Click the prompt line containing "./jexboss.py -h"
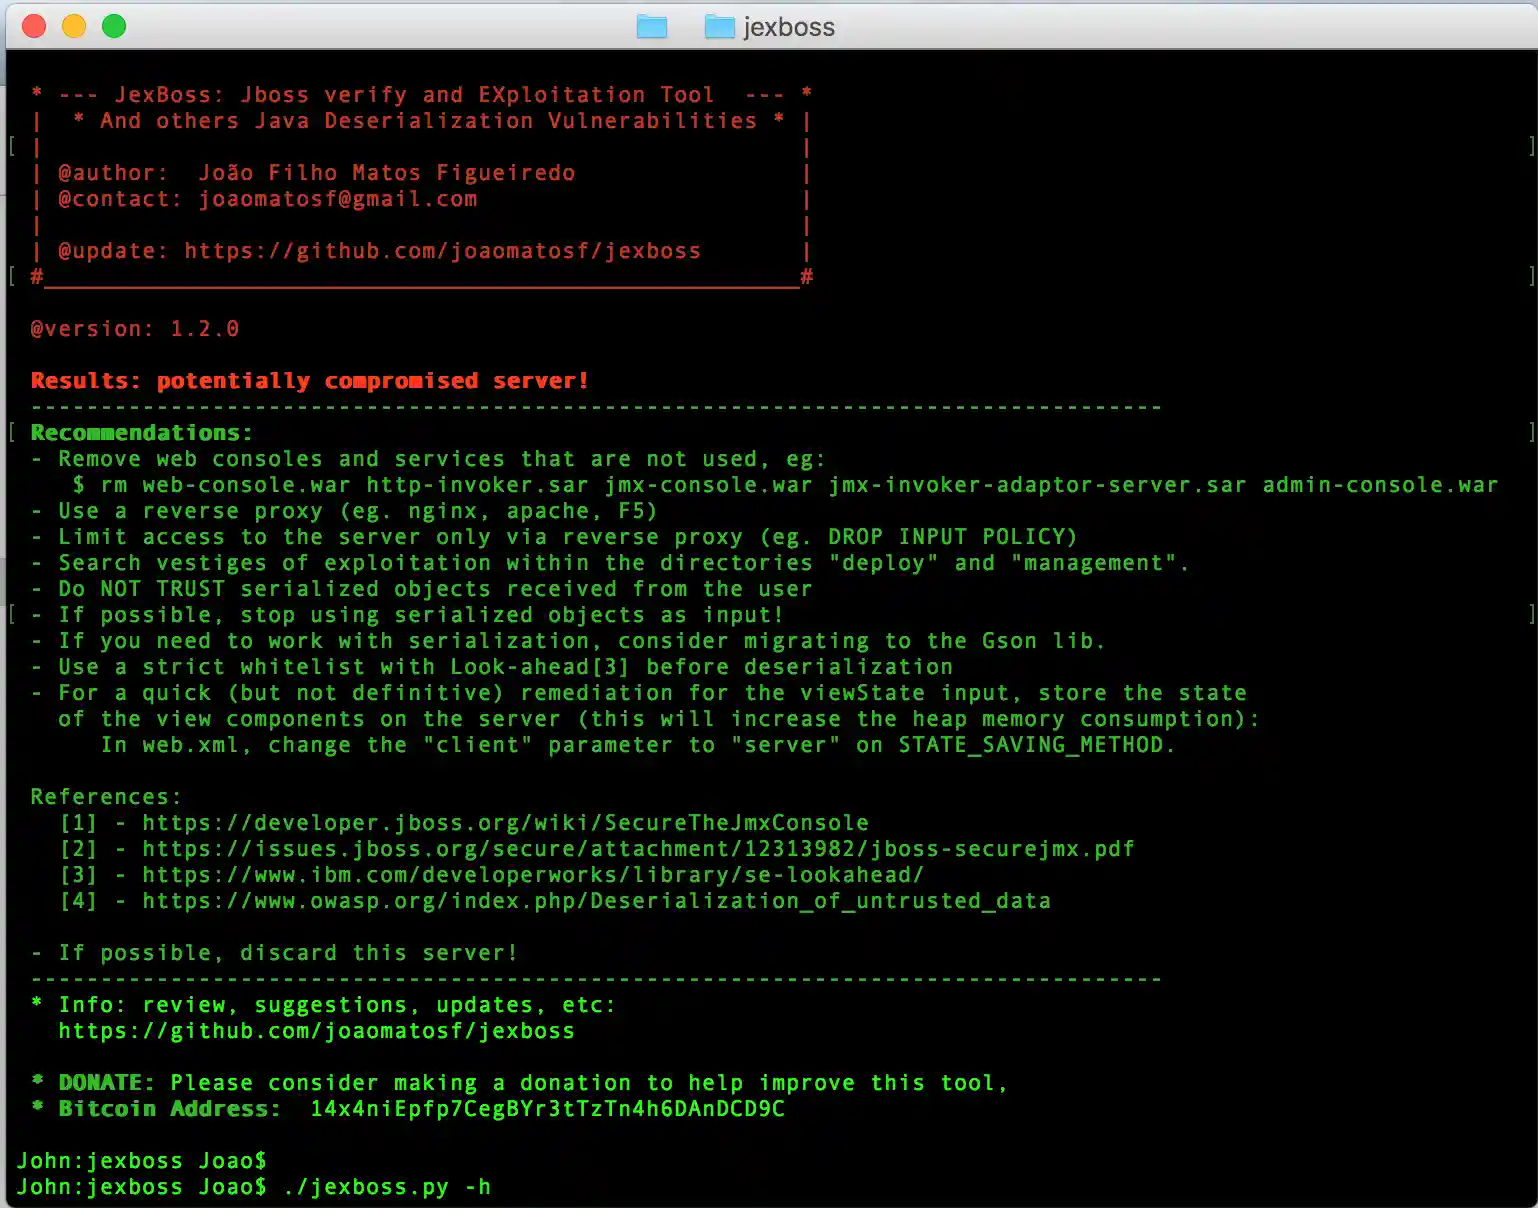Image resolution: width=1538 pixels, height=1208 pixels. [254, 1187]
